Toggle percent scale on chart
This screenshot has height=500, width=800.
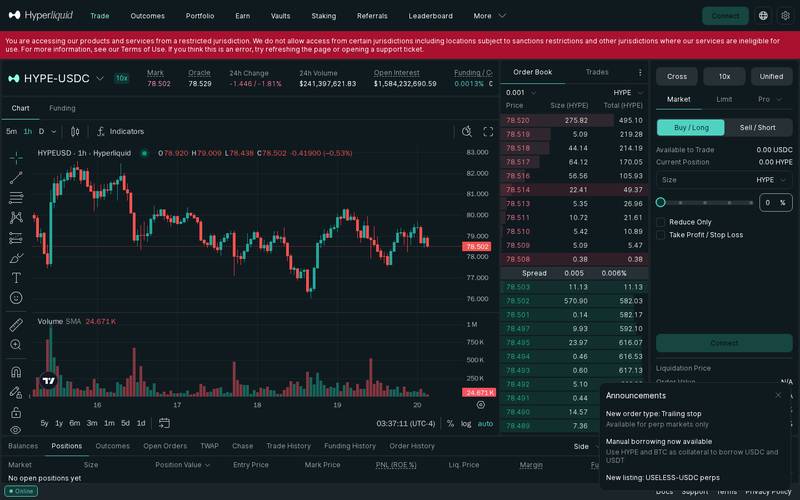click(x=450, y=423)
